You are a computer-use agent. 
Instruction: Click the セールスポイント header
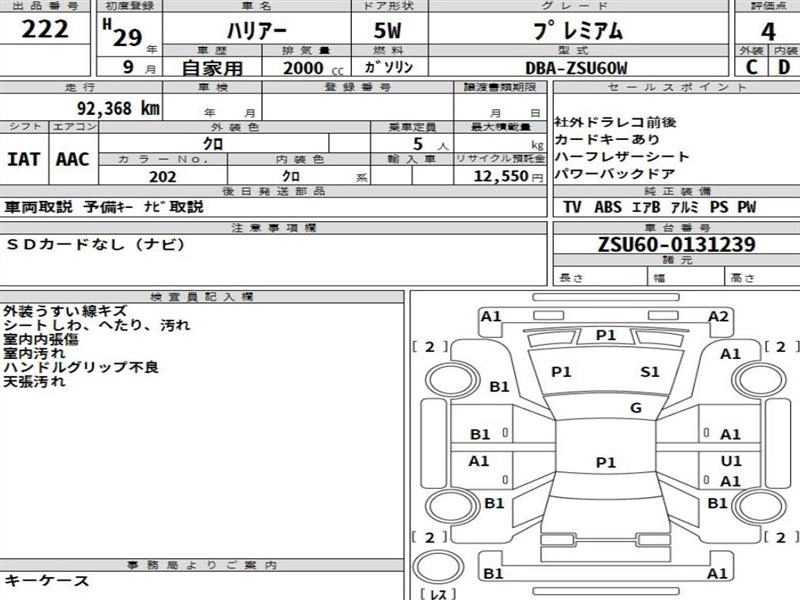pos(677,87)
